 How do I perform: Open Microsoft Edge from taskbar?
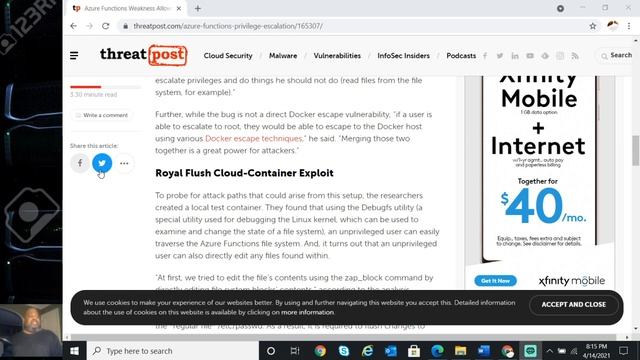click(438, 351)
